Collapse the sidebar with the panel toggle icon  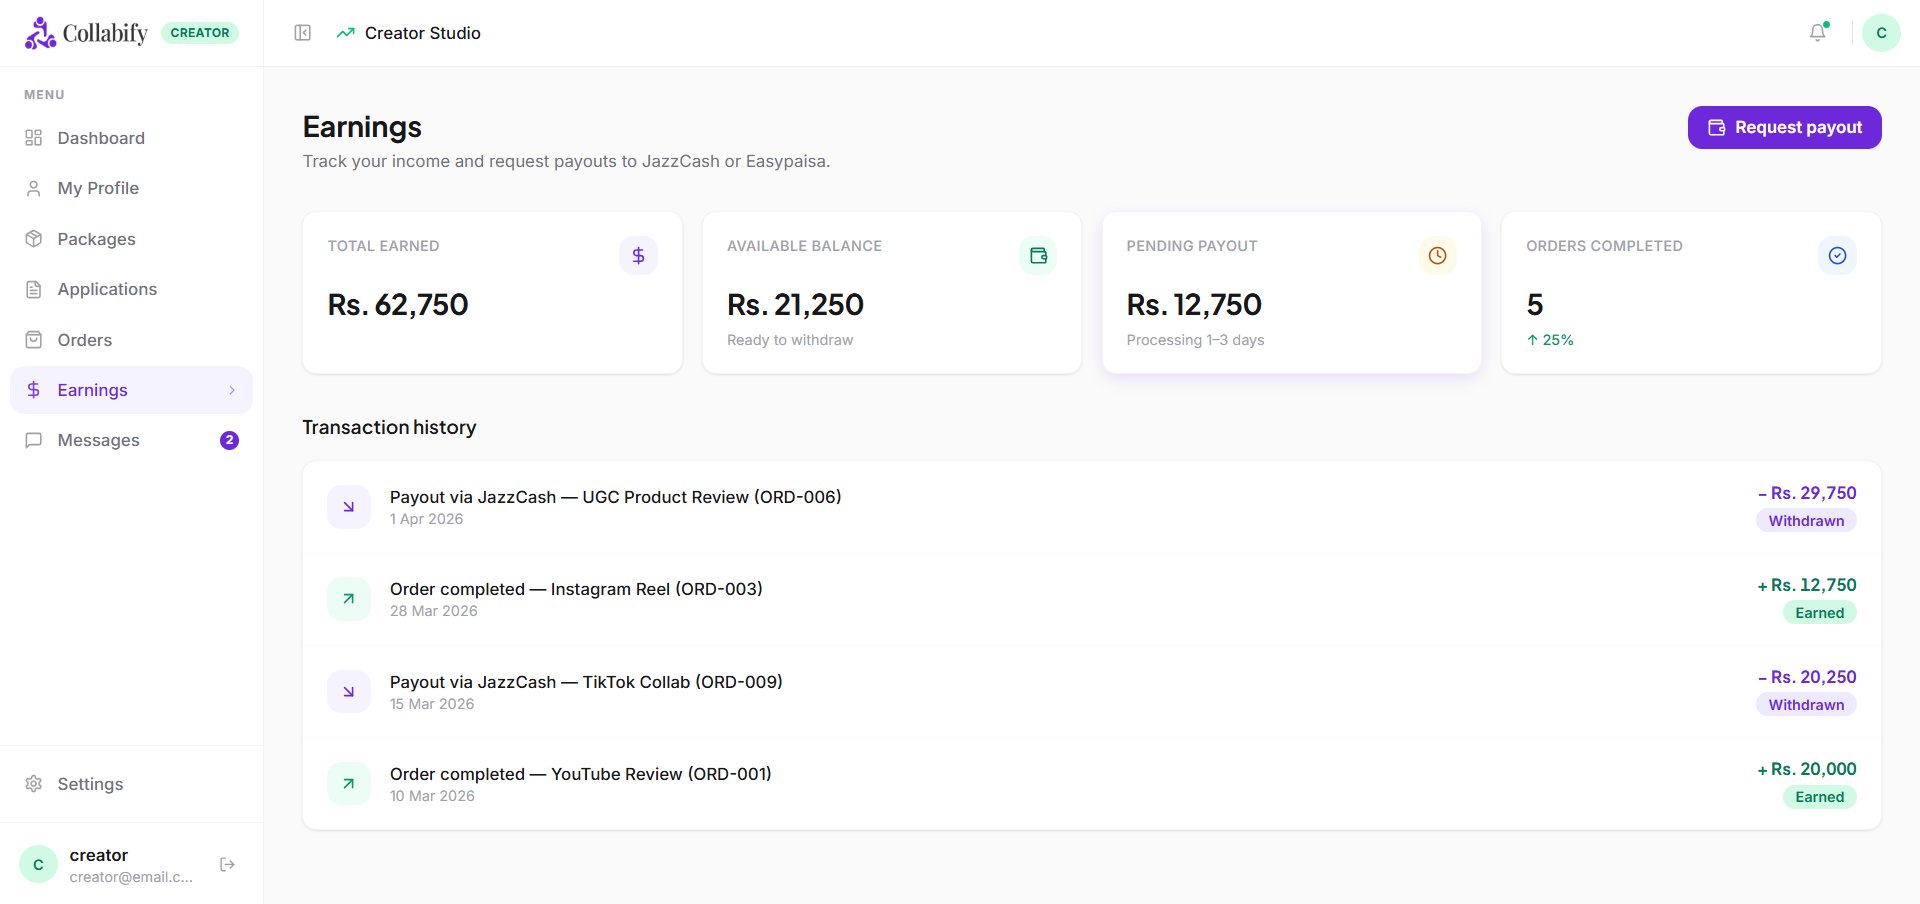pos(303,33)
